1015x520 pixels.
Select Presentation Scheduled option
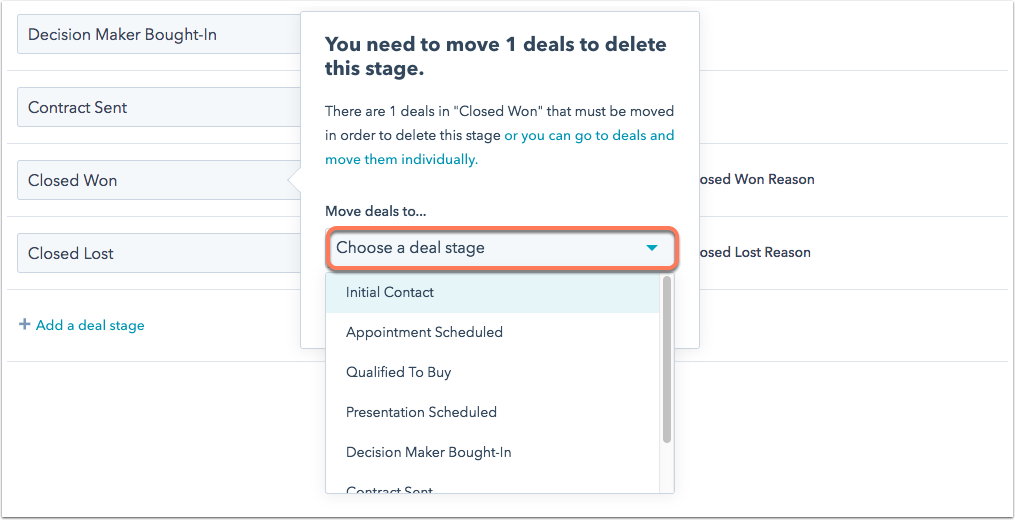tap(421, 412)
